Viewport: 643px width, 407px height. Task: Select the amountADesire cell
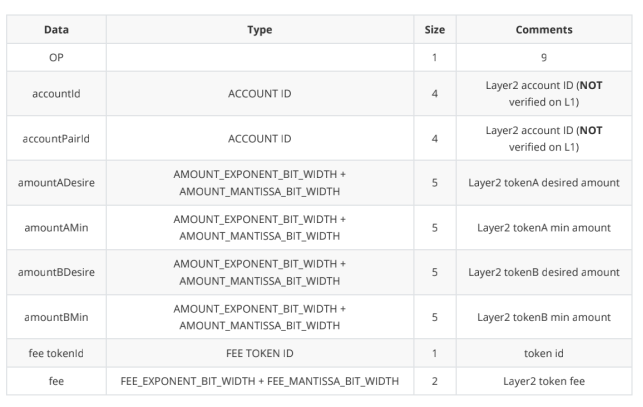pos(56,183)
